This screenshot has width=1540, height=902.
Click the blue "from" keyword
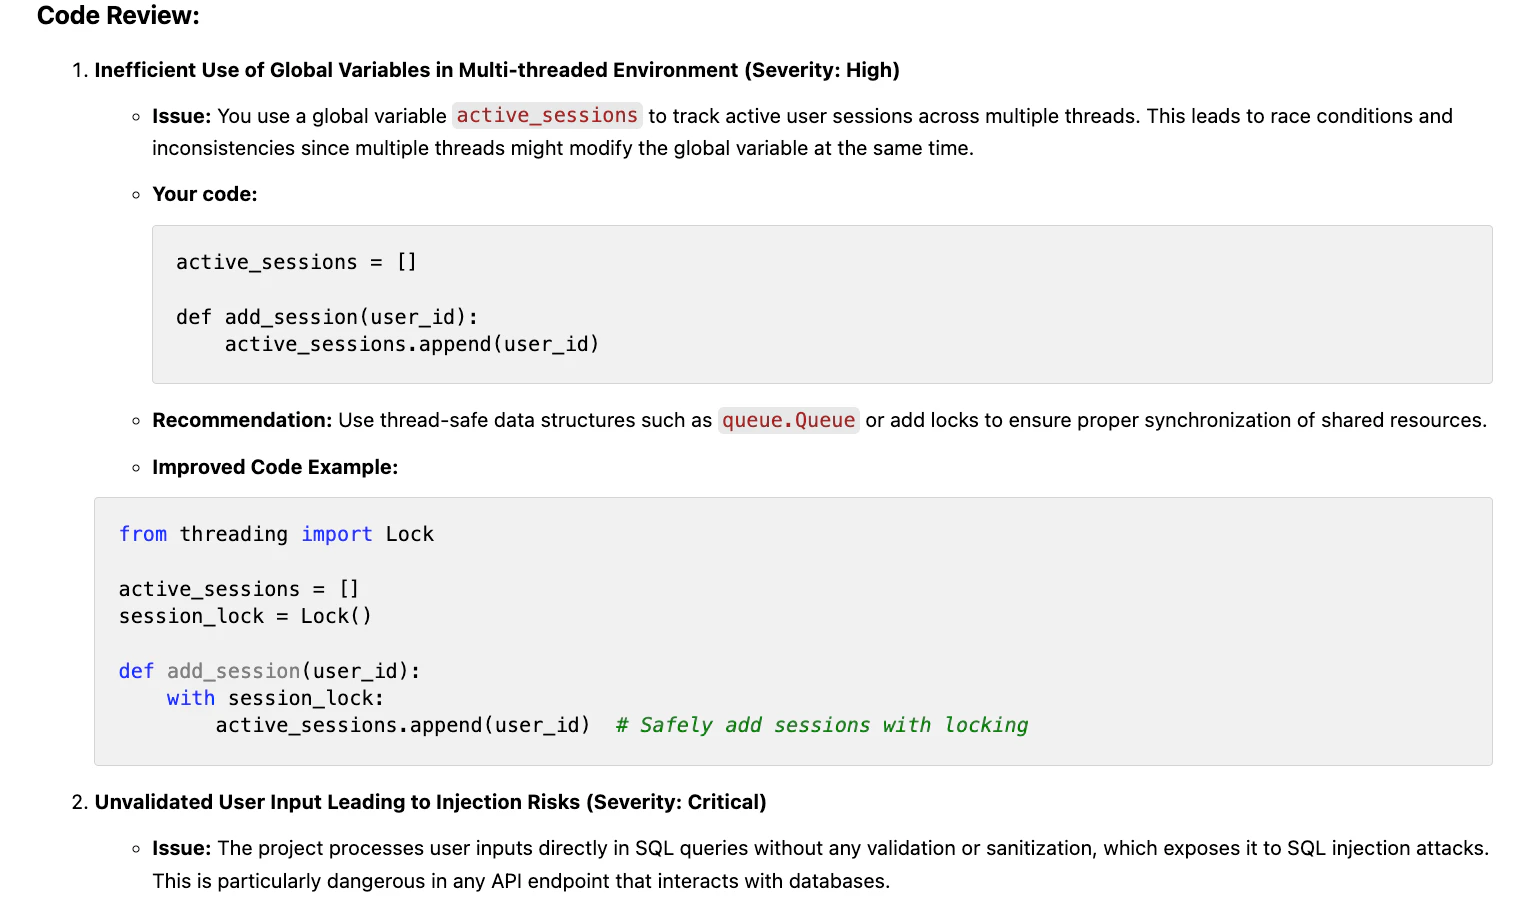143,534
